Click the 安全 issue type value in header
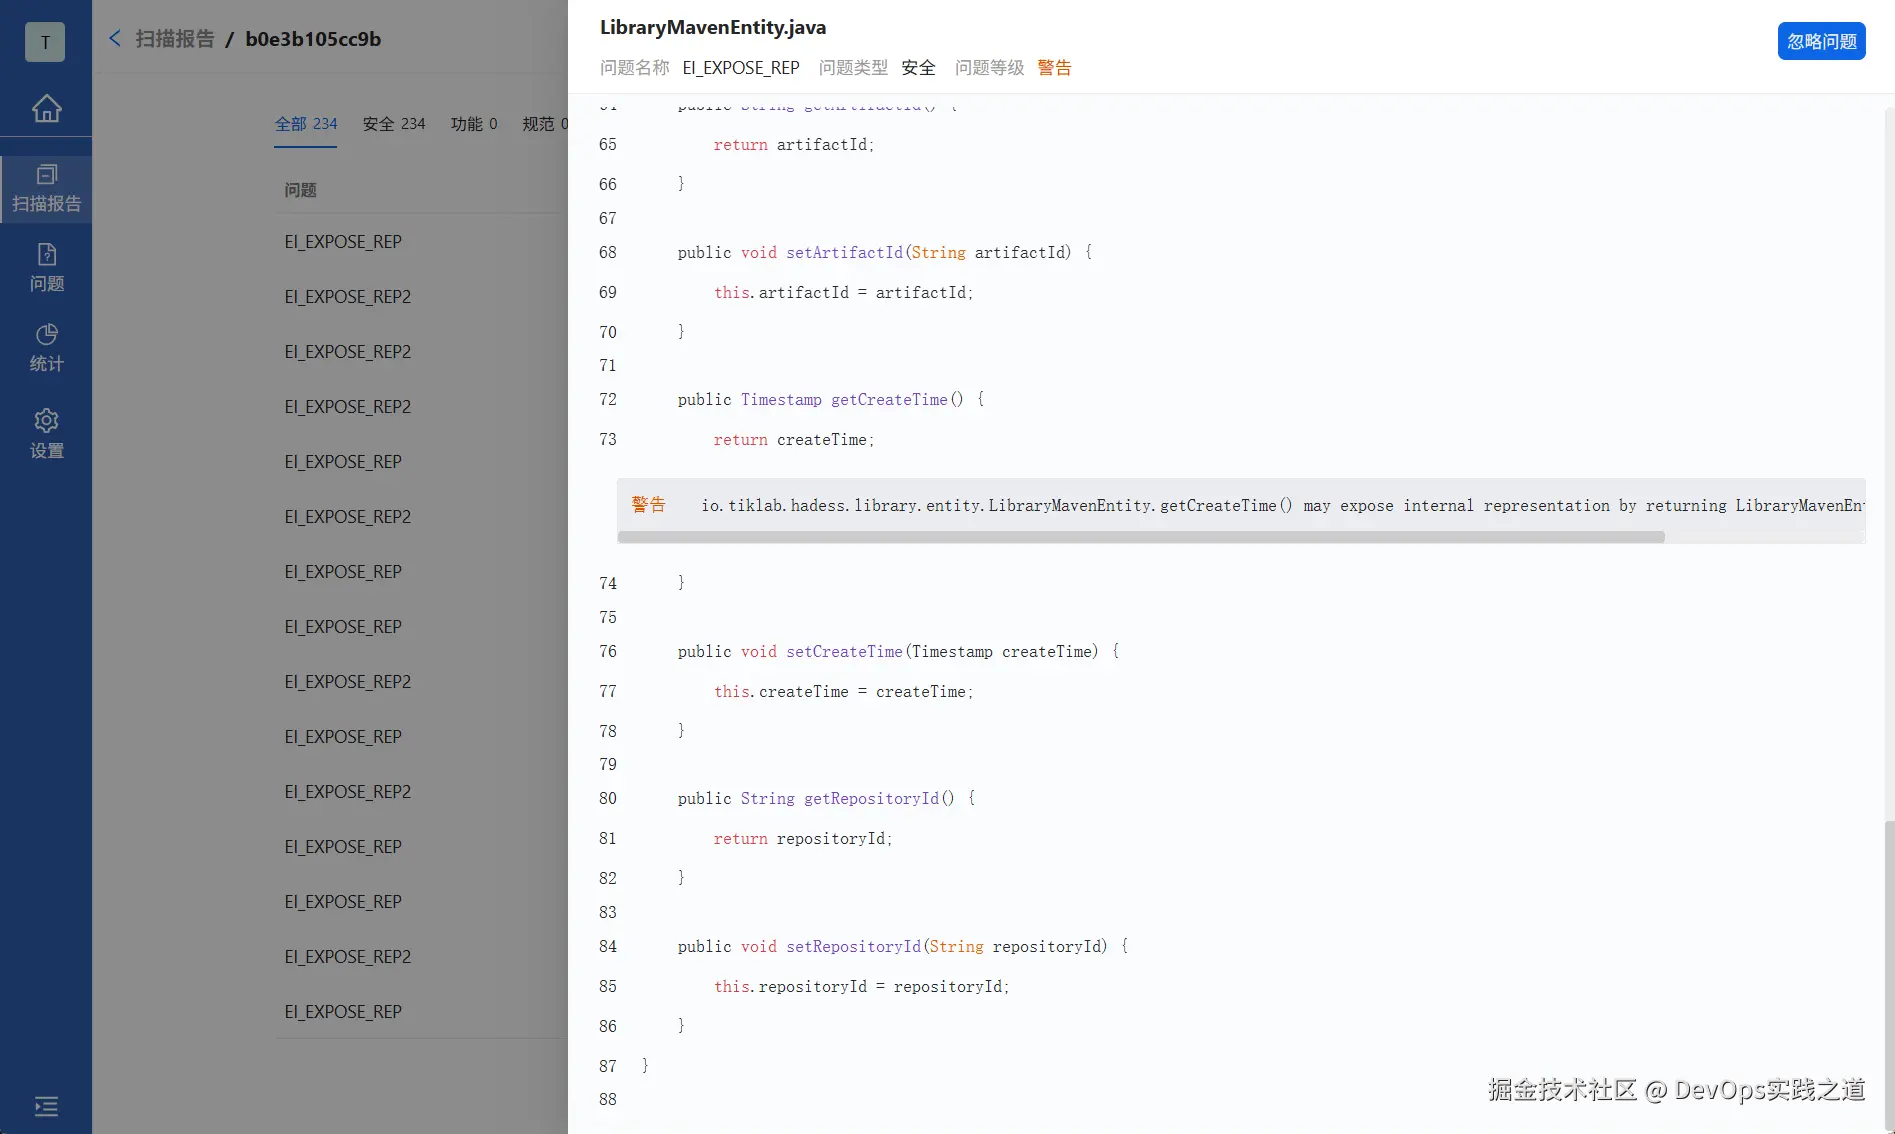This screenshot has height=1134, width=1895. click(918, 67)
